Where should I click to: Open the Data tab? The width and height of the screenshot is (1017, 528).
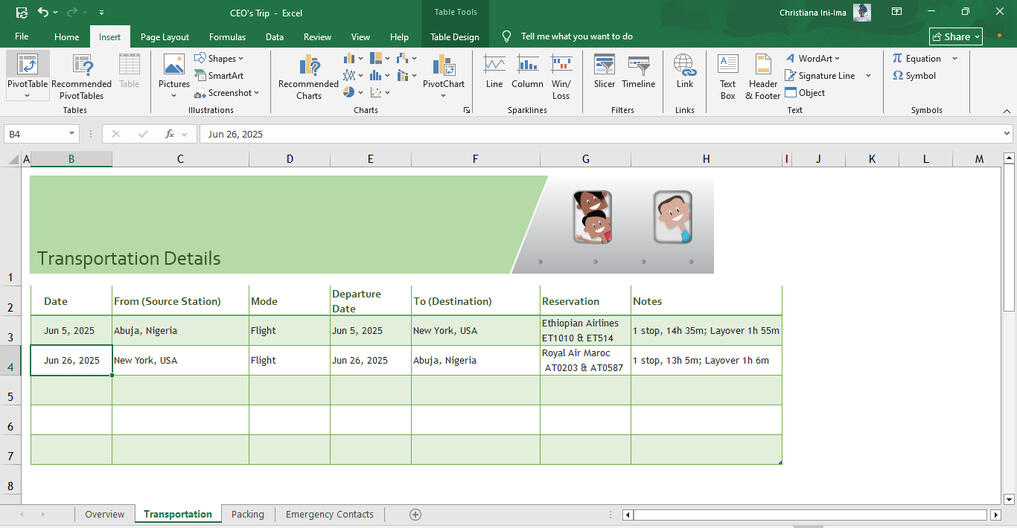click(274, 37)
